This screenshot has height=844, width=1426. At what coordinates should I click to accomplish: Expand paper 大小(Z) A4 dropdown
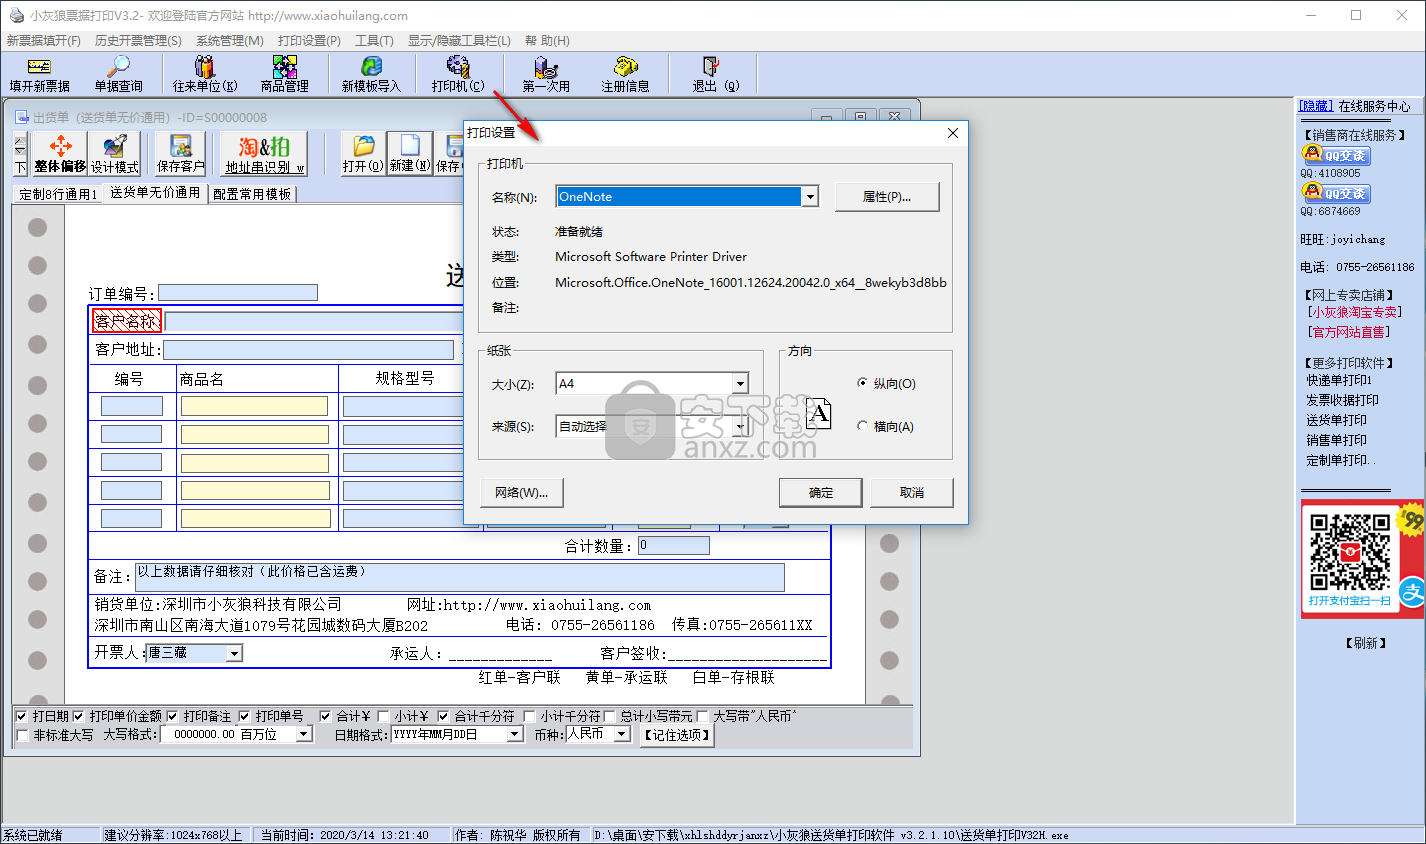pos(740,383)
